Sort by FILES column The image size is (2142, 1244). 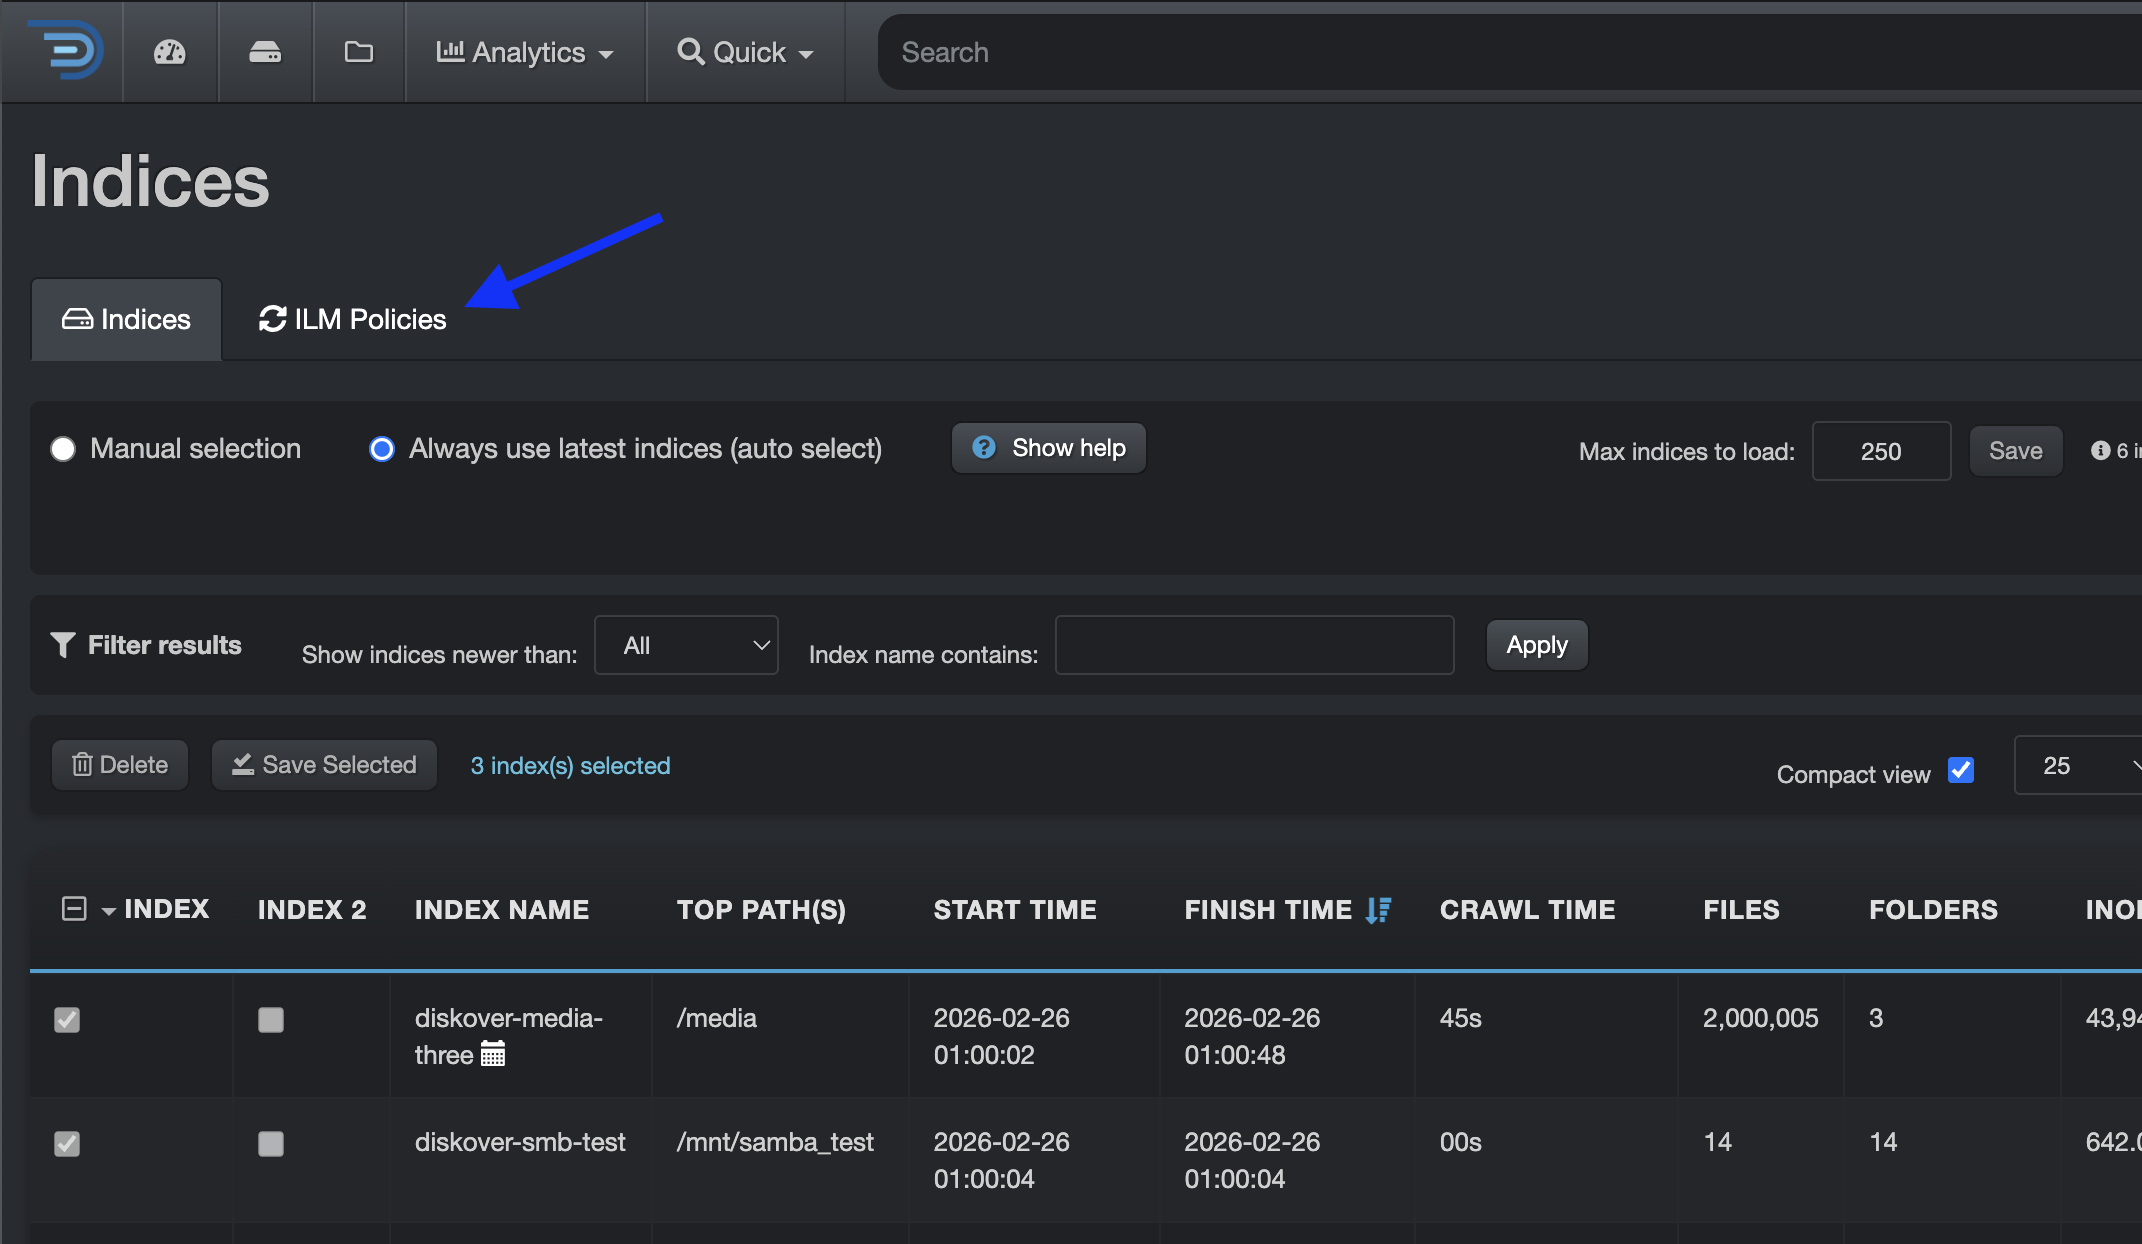pos(1741,910)
